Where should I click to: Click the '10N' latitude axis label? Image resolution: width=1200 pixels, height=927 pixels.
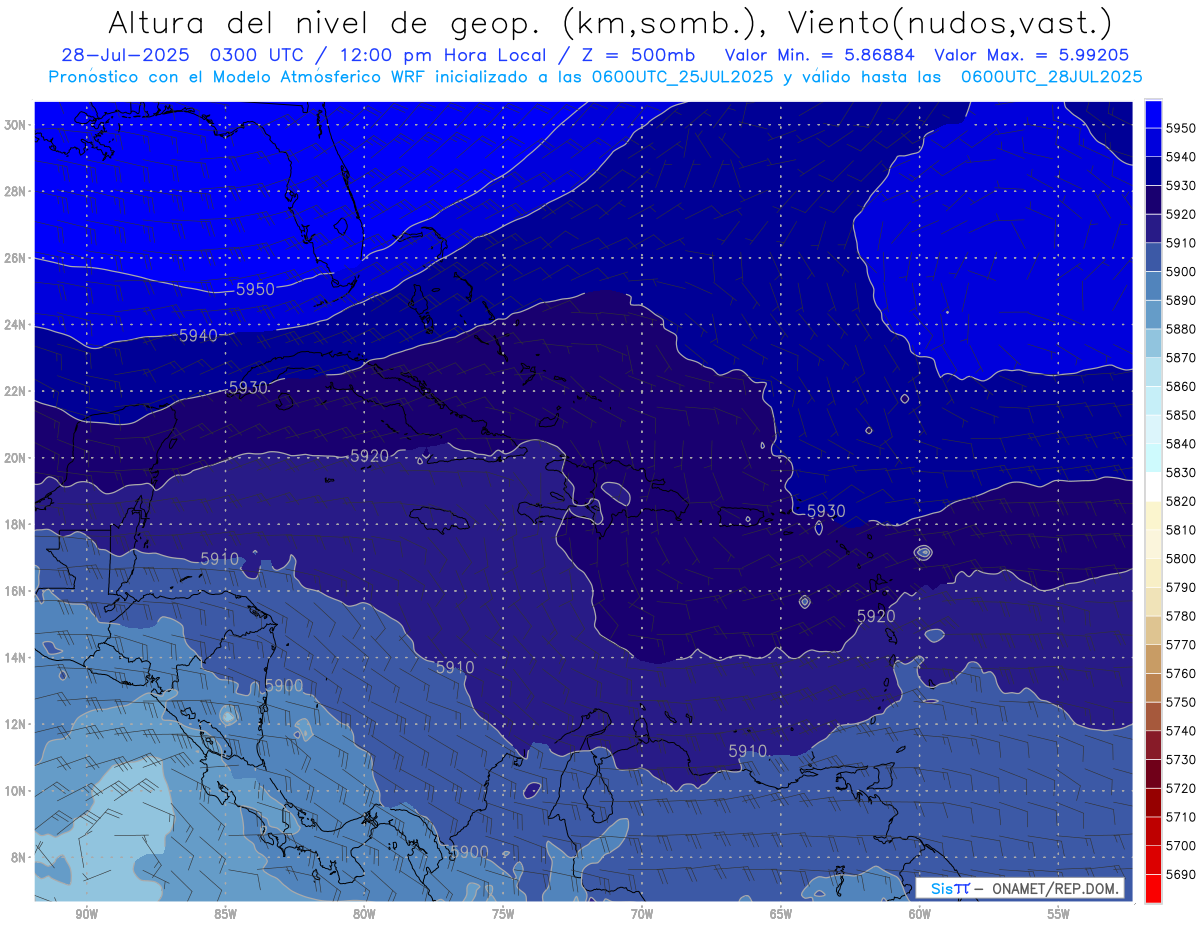pos(15,791)
